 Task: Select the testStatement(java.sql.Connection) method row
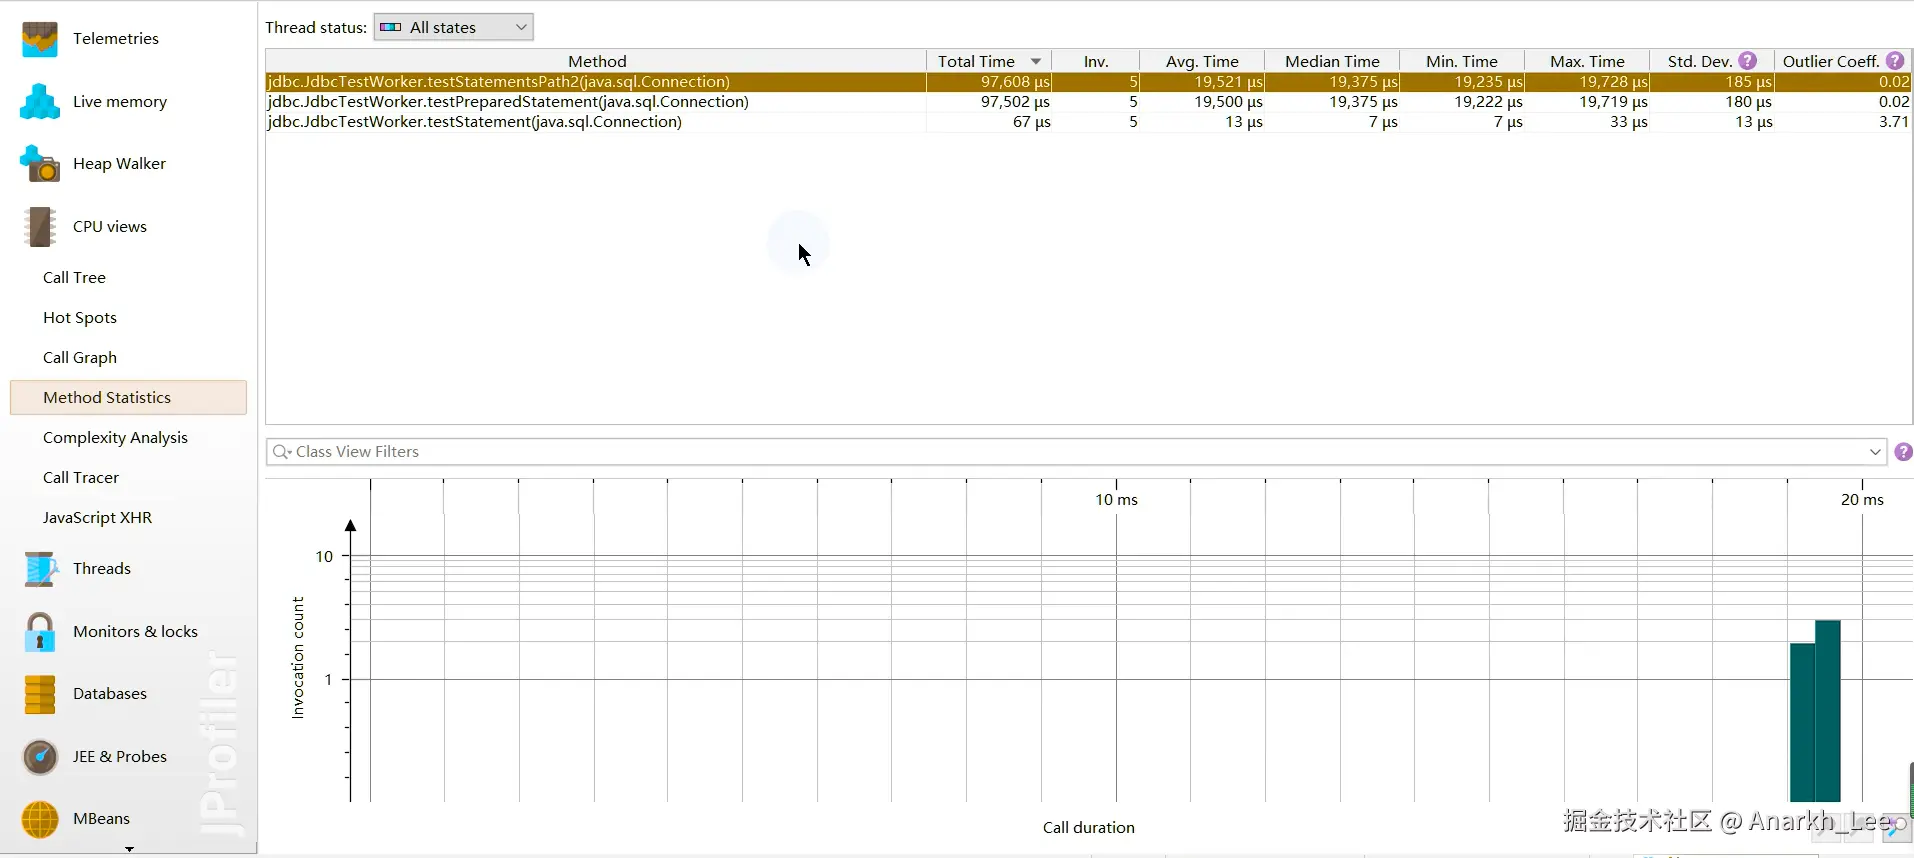(1089, 122)
